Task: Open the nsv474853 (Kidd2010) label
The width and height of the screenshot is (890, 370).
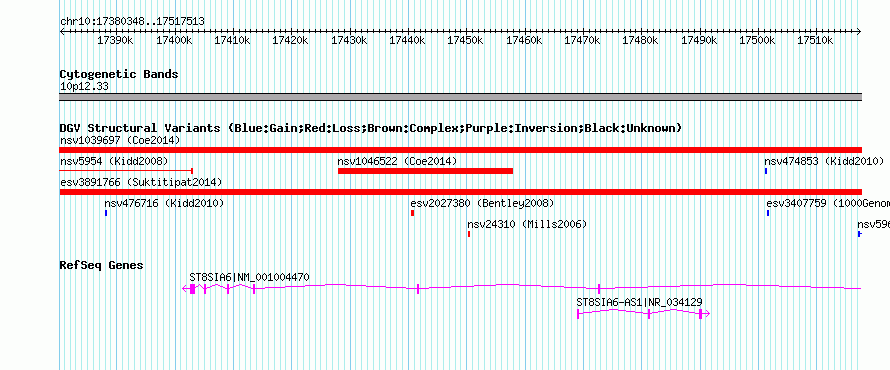Action: point(824,161)
